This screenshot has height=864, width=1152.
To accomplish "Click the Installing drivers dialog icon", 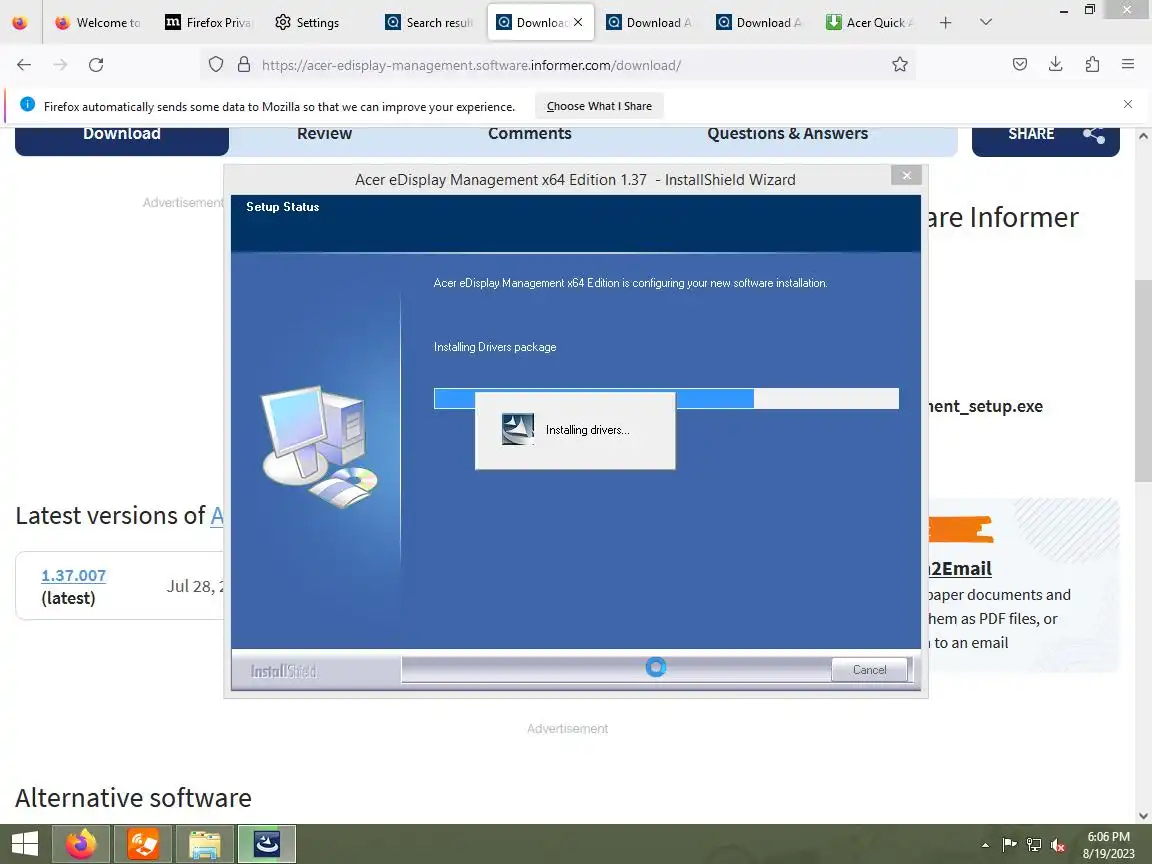I will [518, 430].
